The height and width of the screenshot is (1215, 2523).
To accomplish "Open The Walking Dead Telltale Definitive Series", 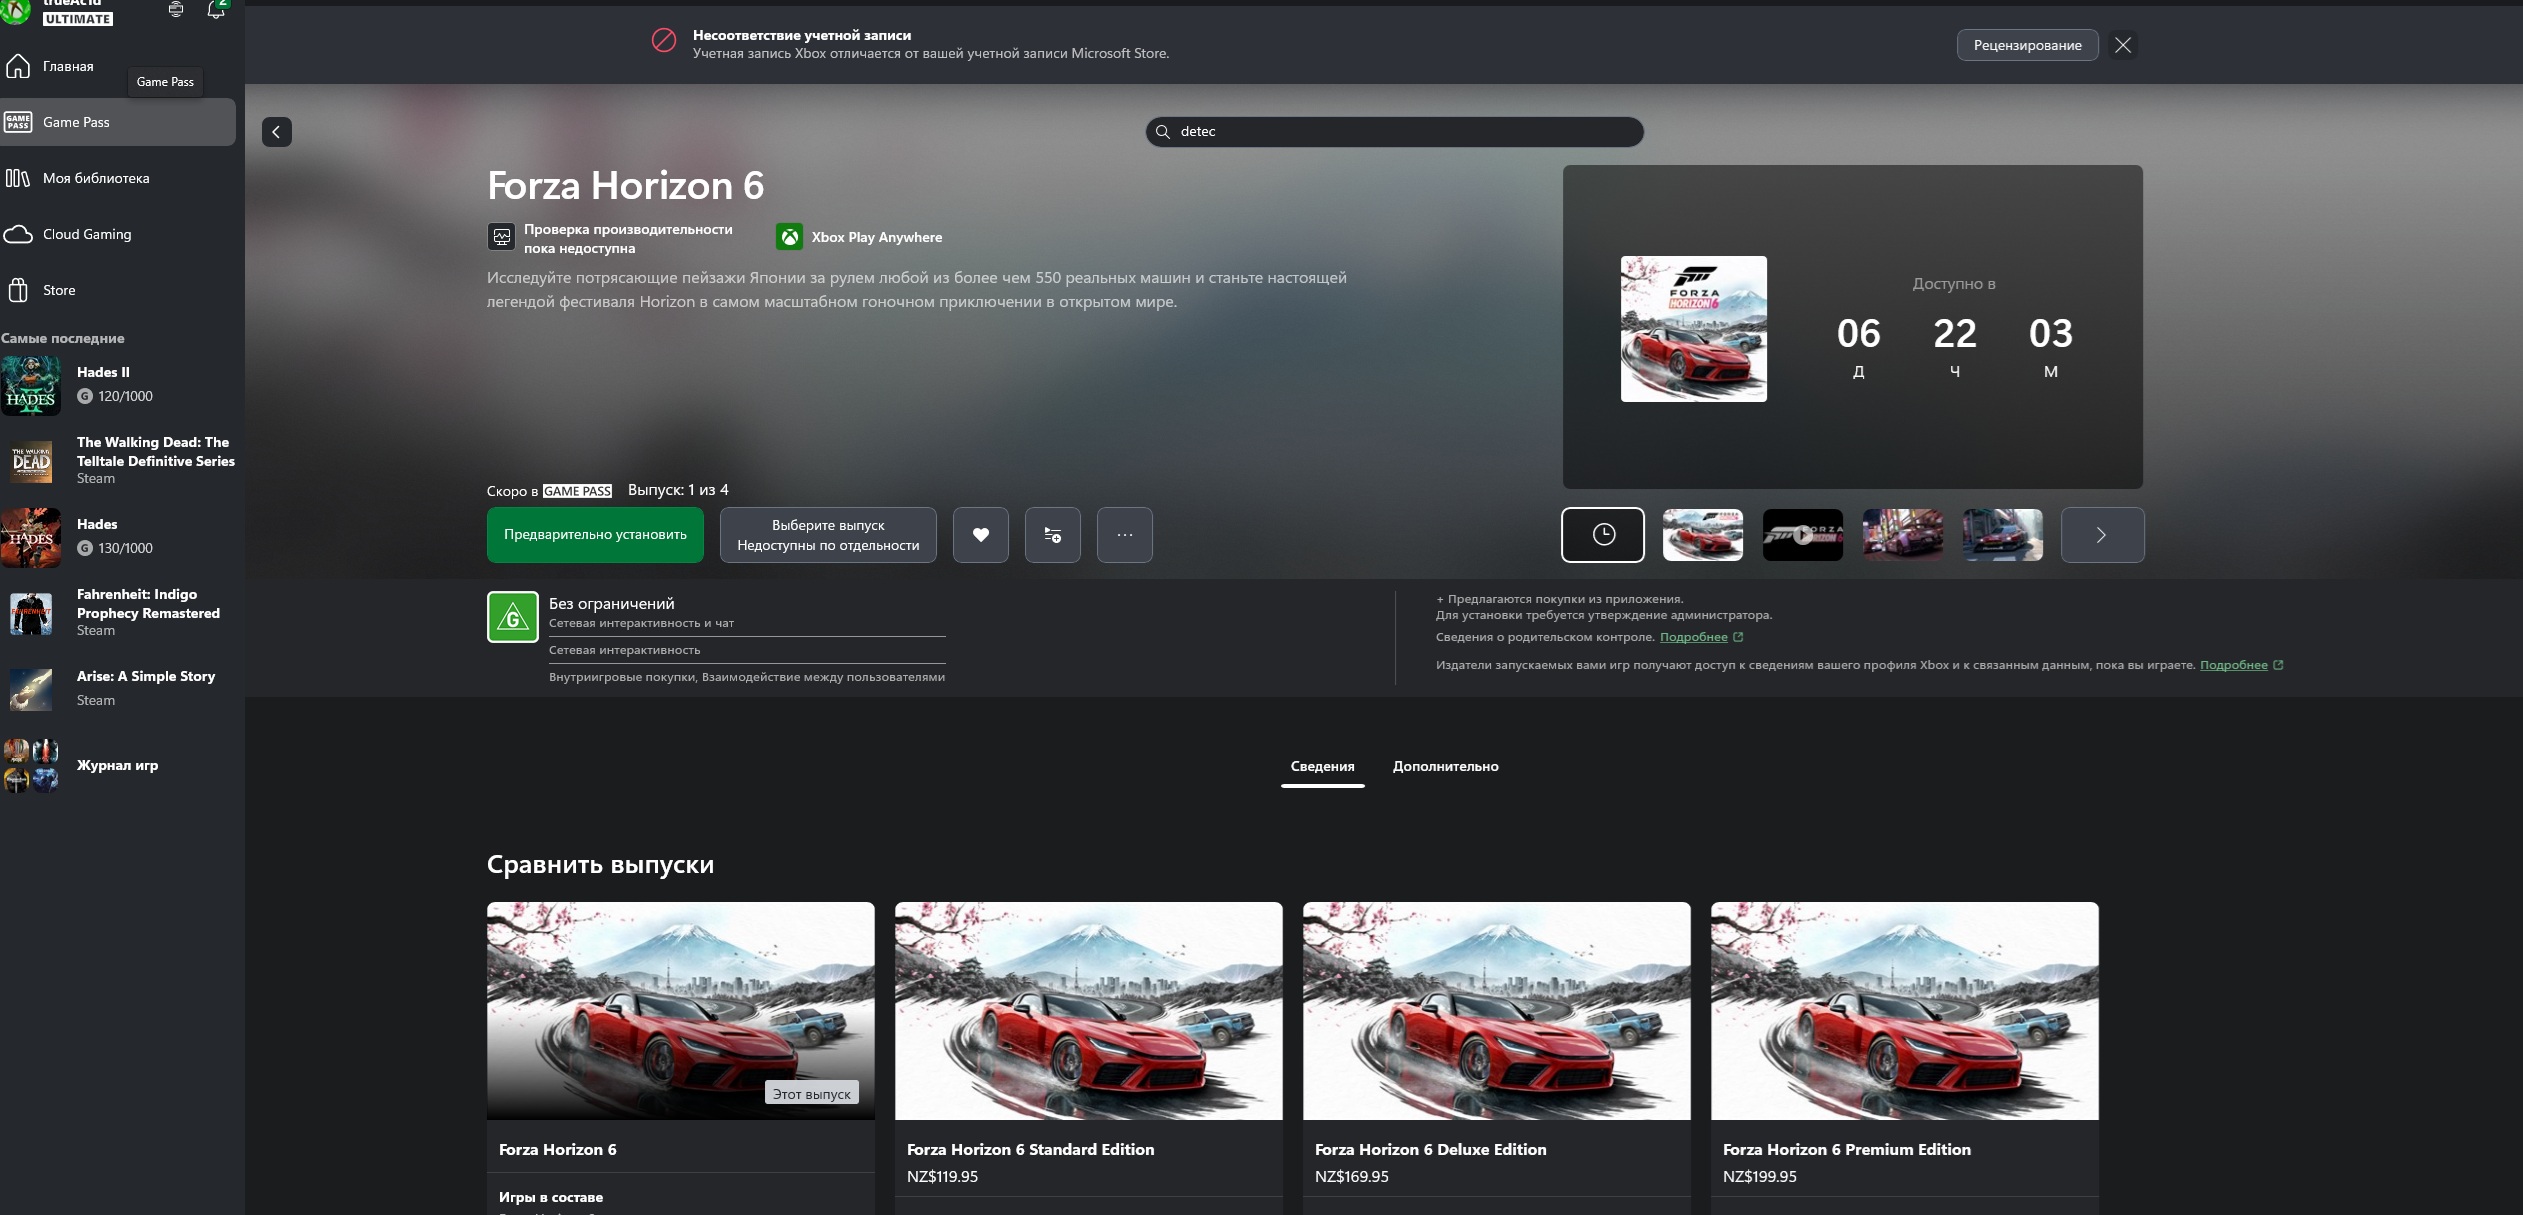I will 118,460.
